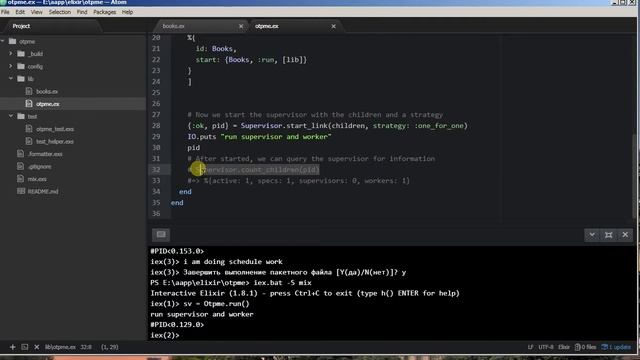Change the UTF-8 encoding
Image resolution: width=640 pixels, height=360 pixels.
click(x=546, y=347)
